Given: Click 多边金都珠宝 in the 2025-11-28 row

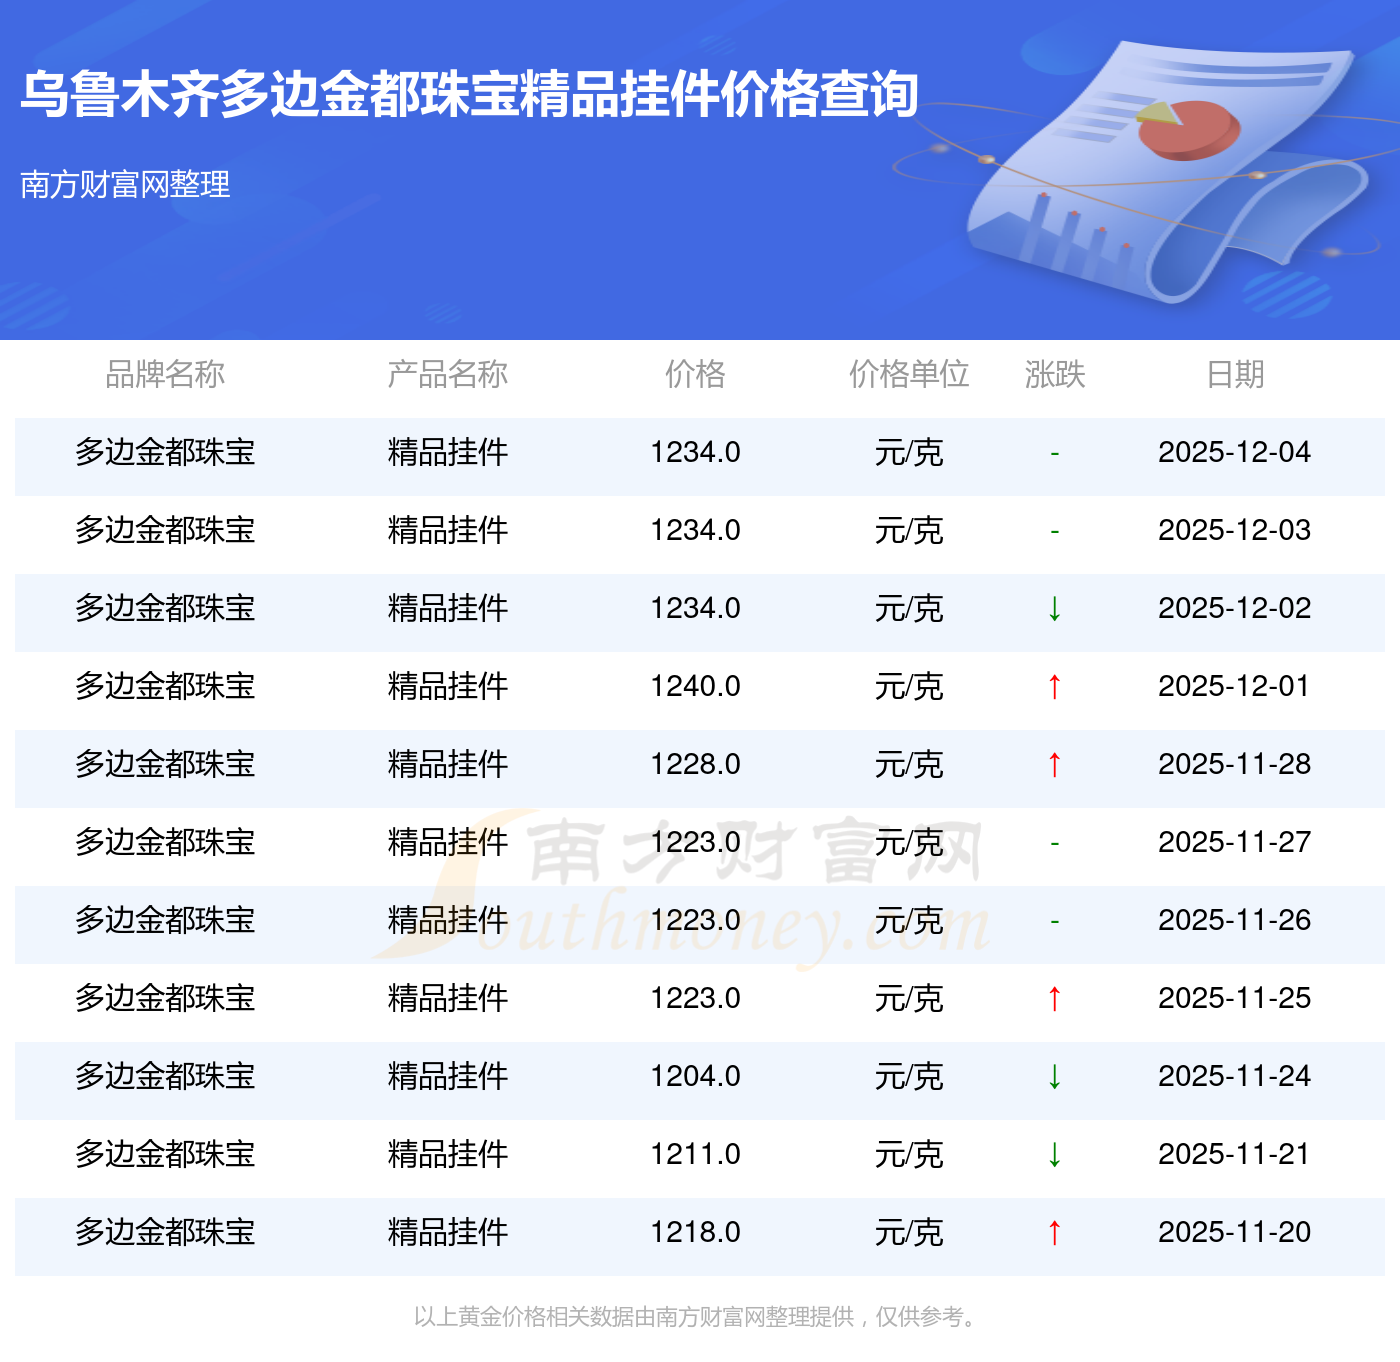Looking at the screenshot, I should [165, 764].
